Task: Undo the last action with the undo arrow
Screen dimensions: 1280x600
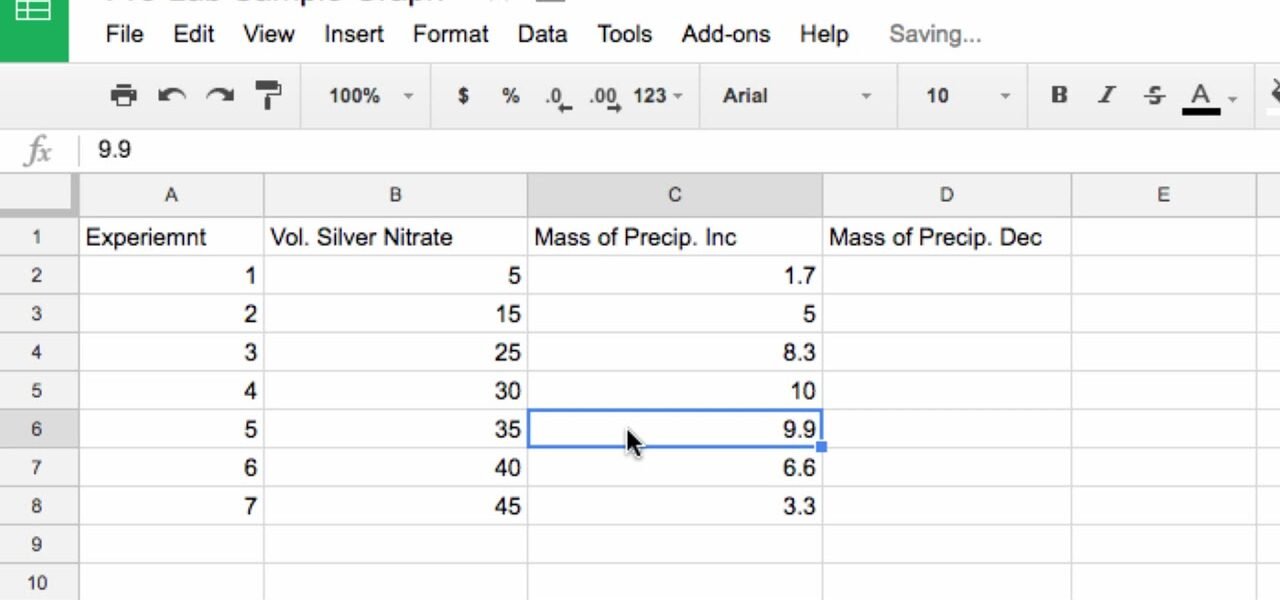Action: (x=172, y=96)
